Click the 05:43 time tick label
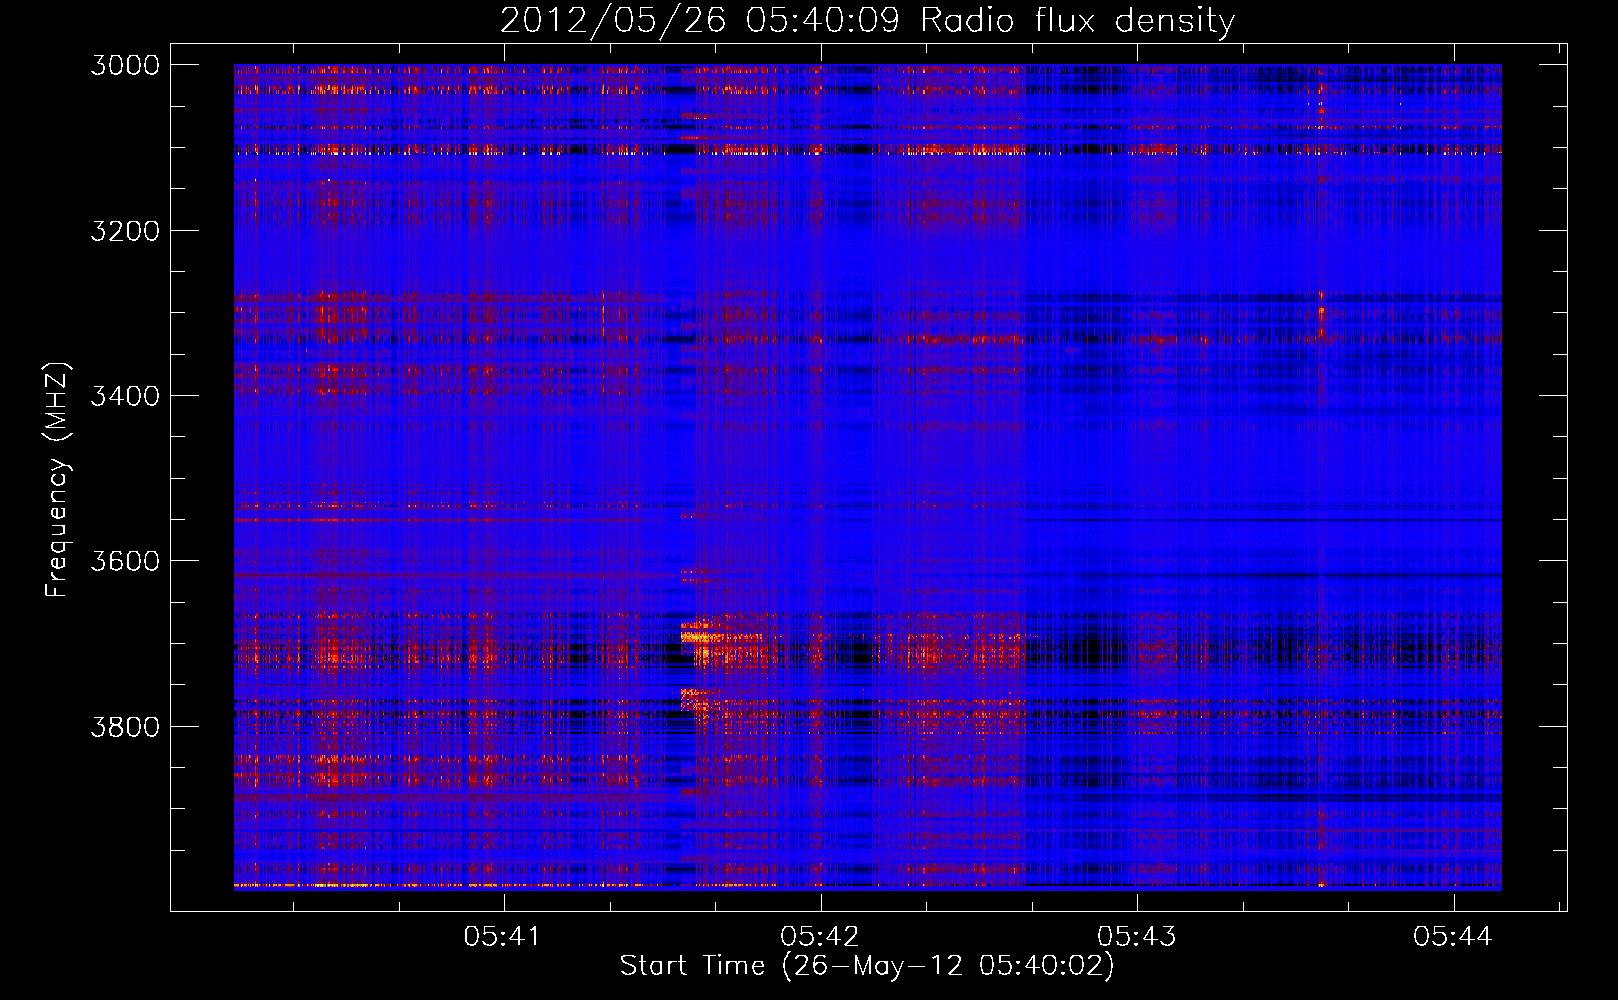 [x=1137, y=936]
